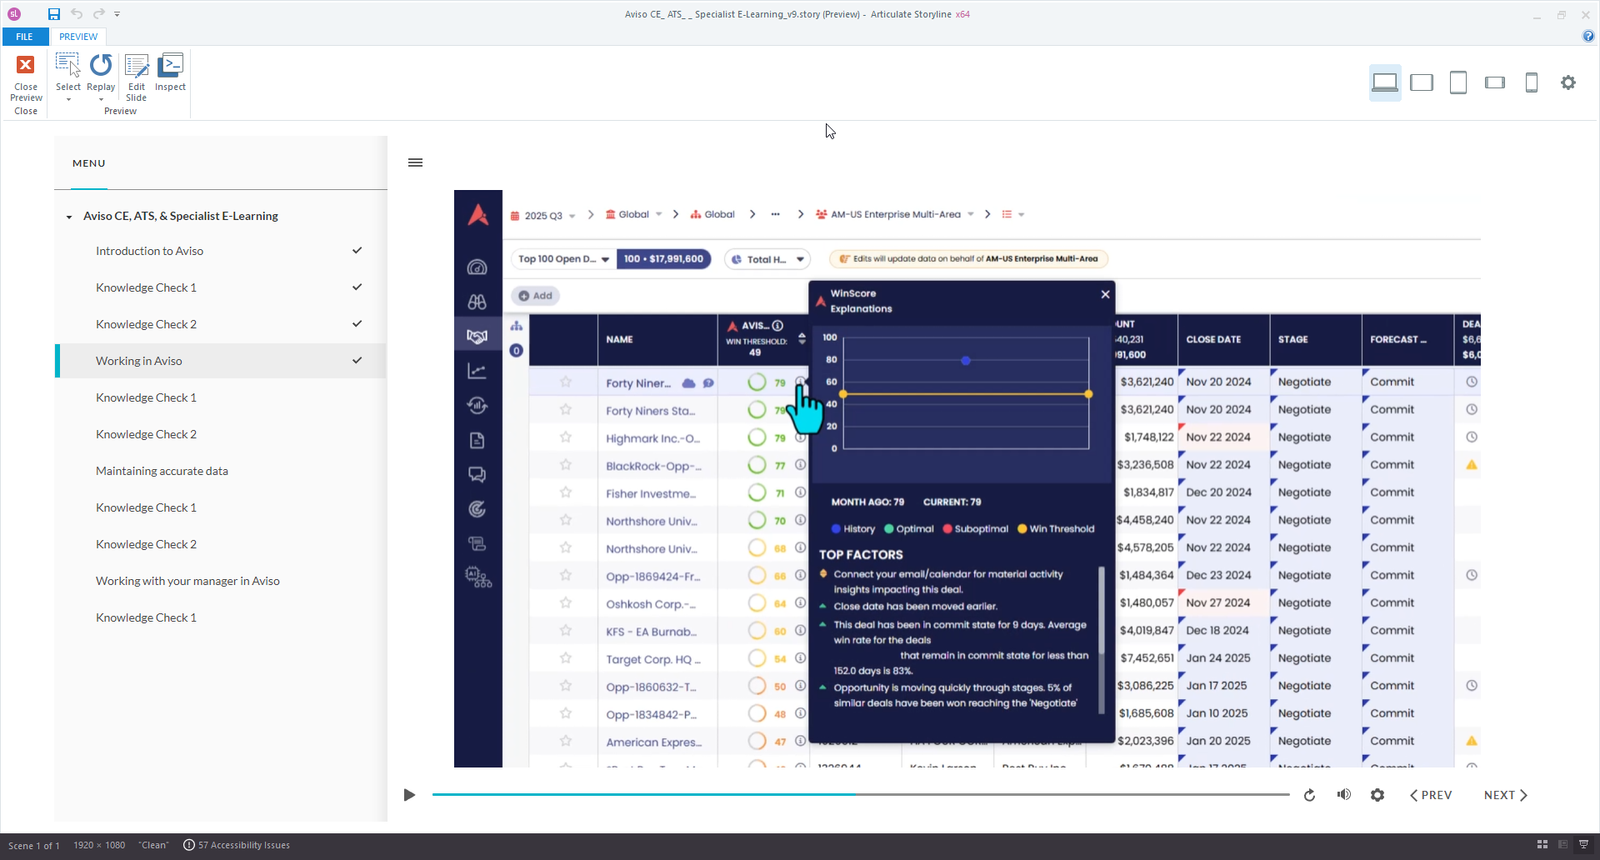Select the desktop preview view
Image resolution: width=1600 pixels, height=860 pixels.
(x=1385, y=83)
